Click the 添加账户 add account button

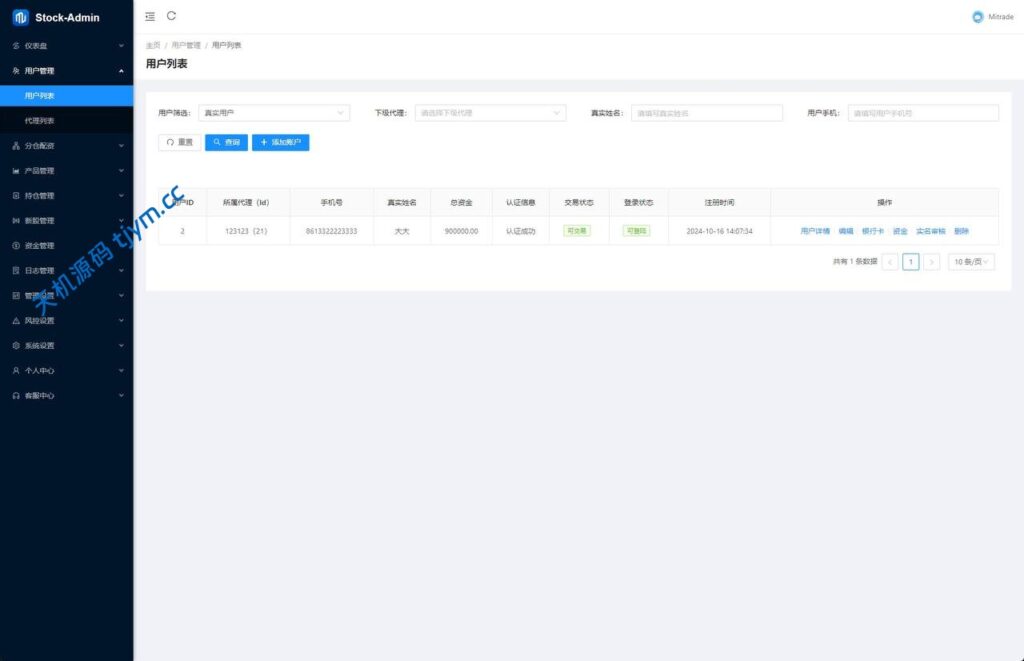coord(281,143)
